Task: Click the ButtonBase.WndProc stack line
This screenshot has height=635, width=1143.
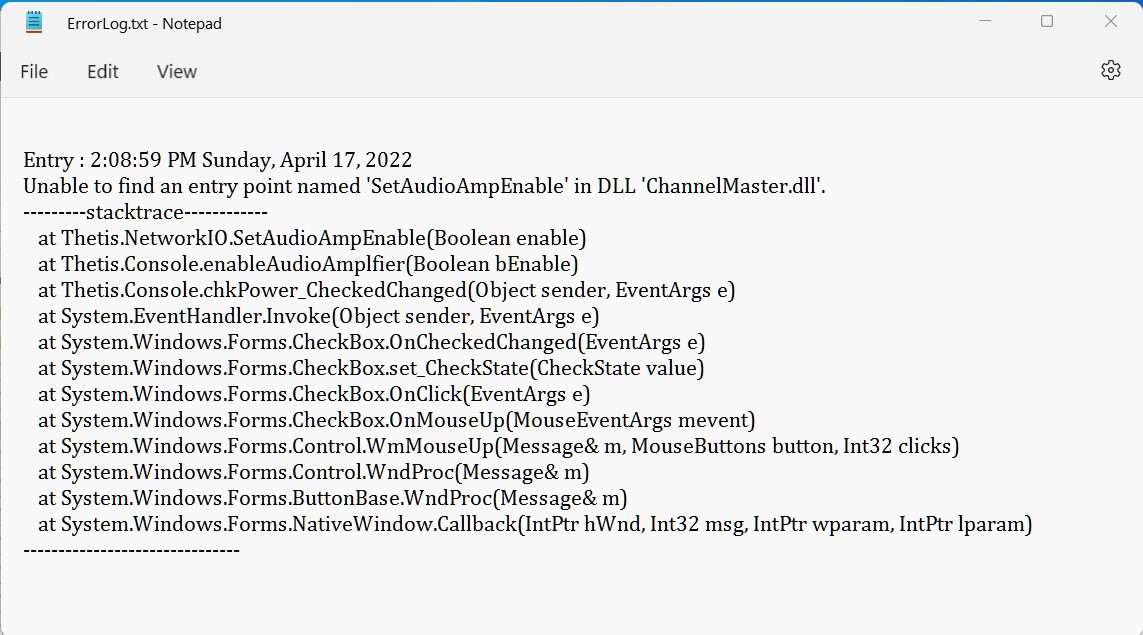Action: (x=332, y=498)
